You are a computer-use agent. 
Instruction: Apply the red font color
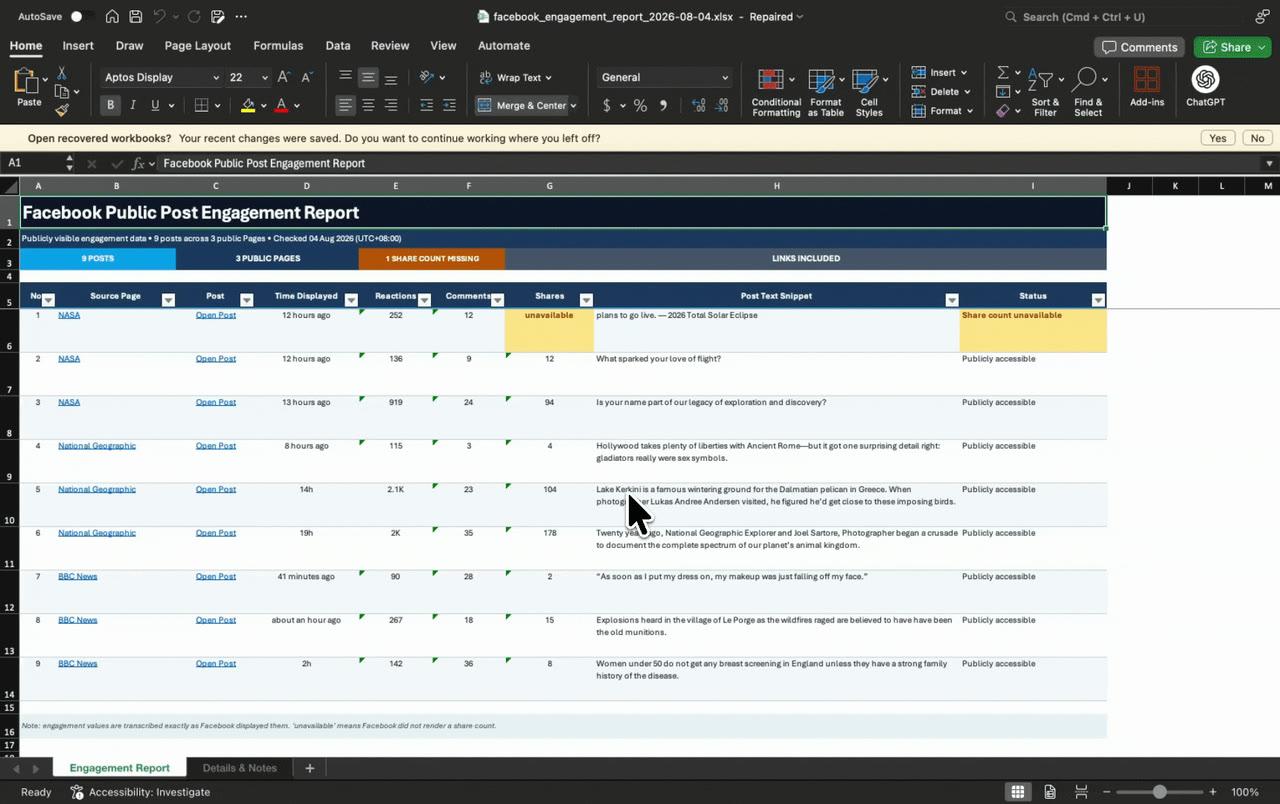point(282,105)
